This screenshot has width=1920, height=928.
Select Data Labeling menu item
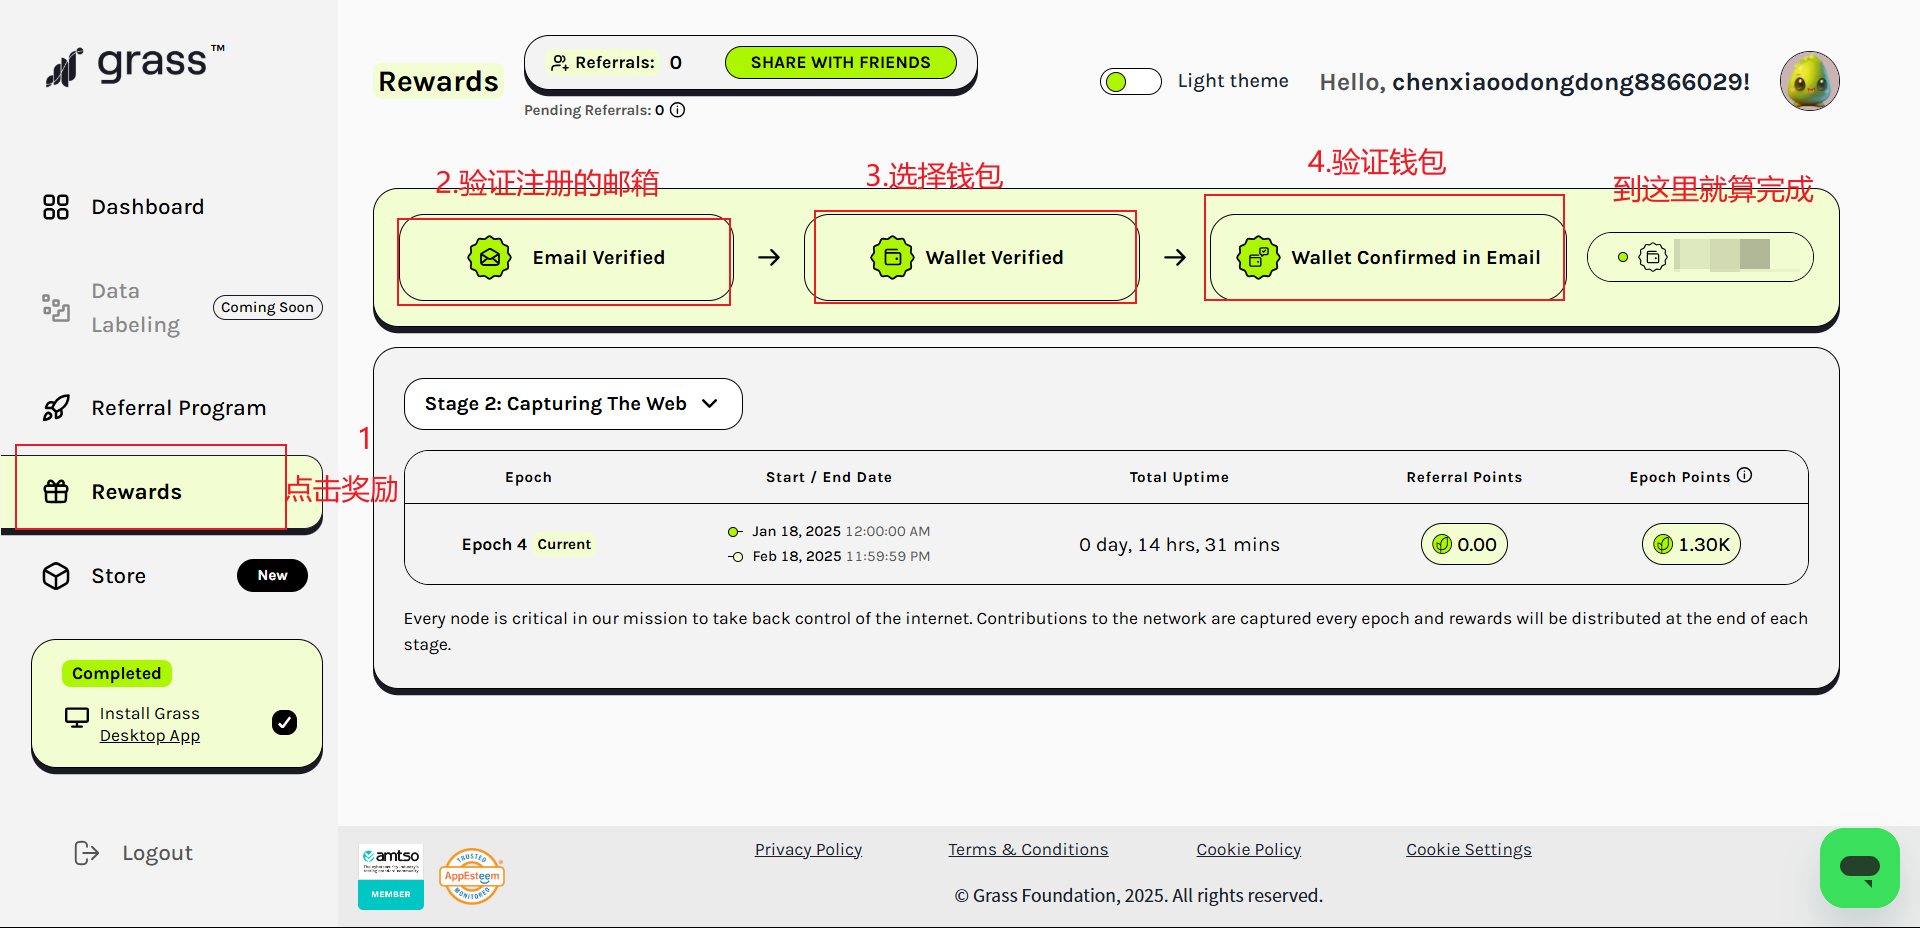135,308
